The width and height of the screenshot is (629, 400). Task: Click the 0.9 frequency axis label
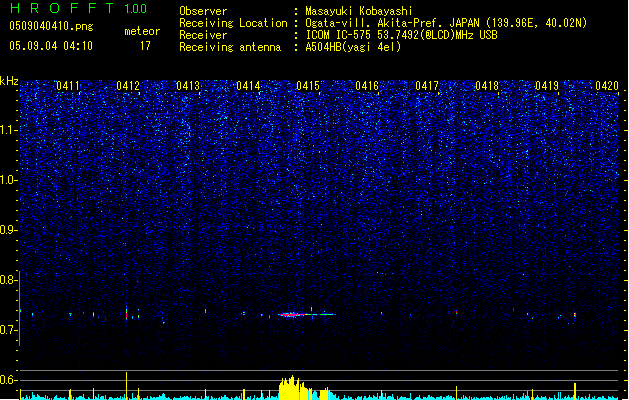[x=8, y=230]
